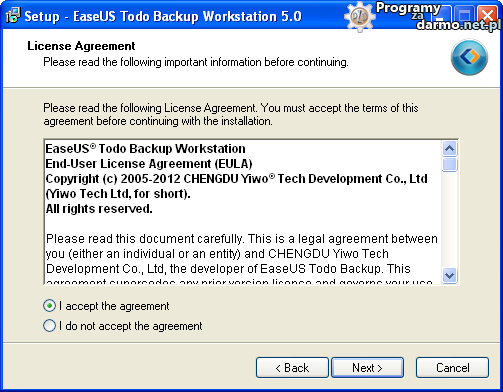Click the empty scrollbar track below thumb
503x392 pixels.
pyautogui.click(x=450, y=220)
